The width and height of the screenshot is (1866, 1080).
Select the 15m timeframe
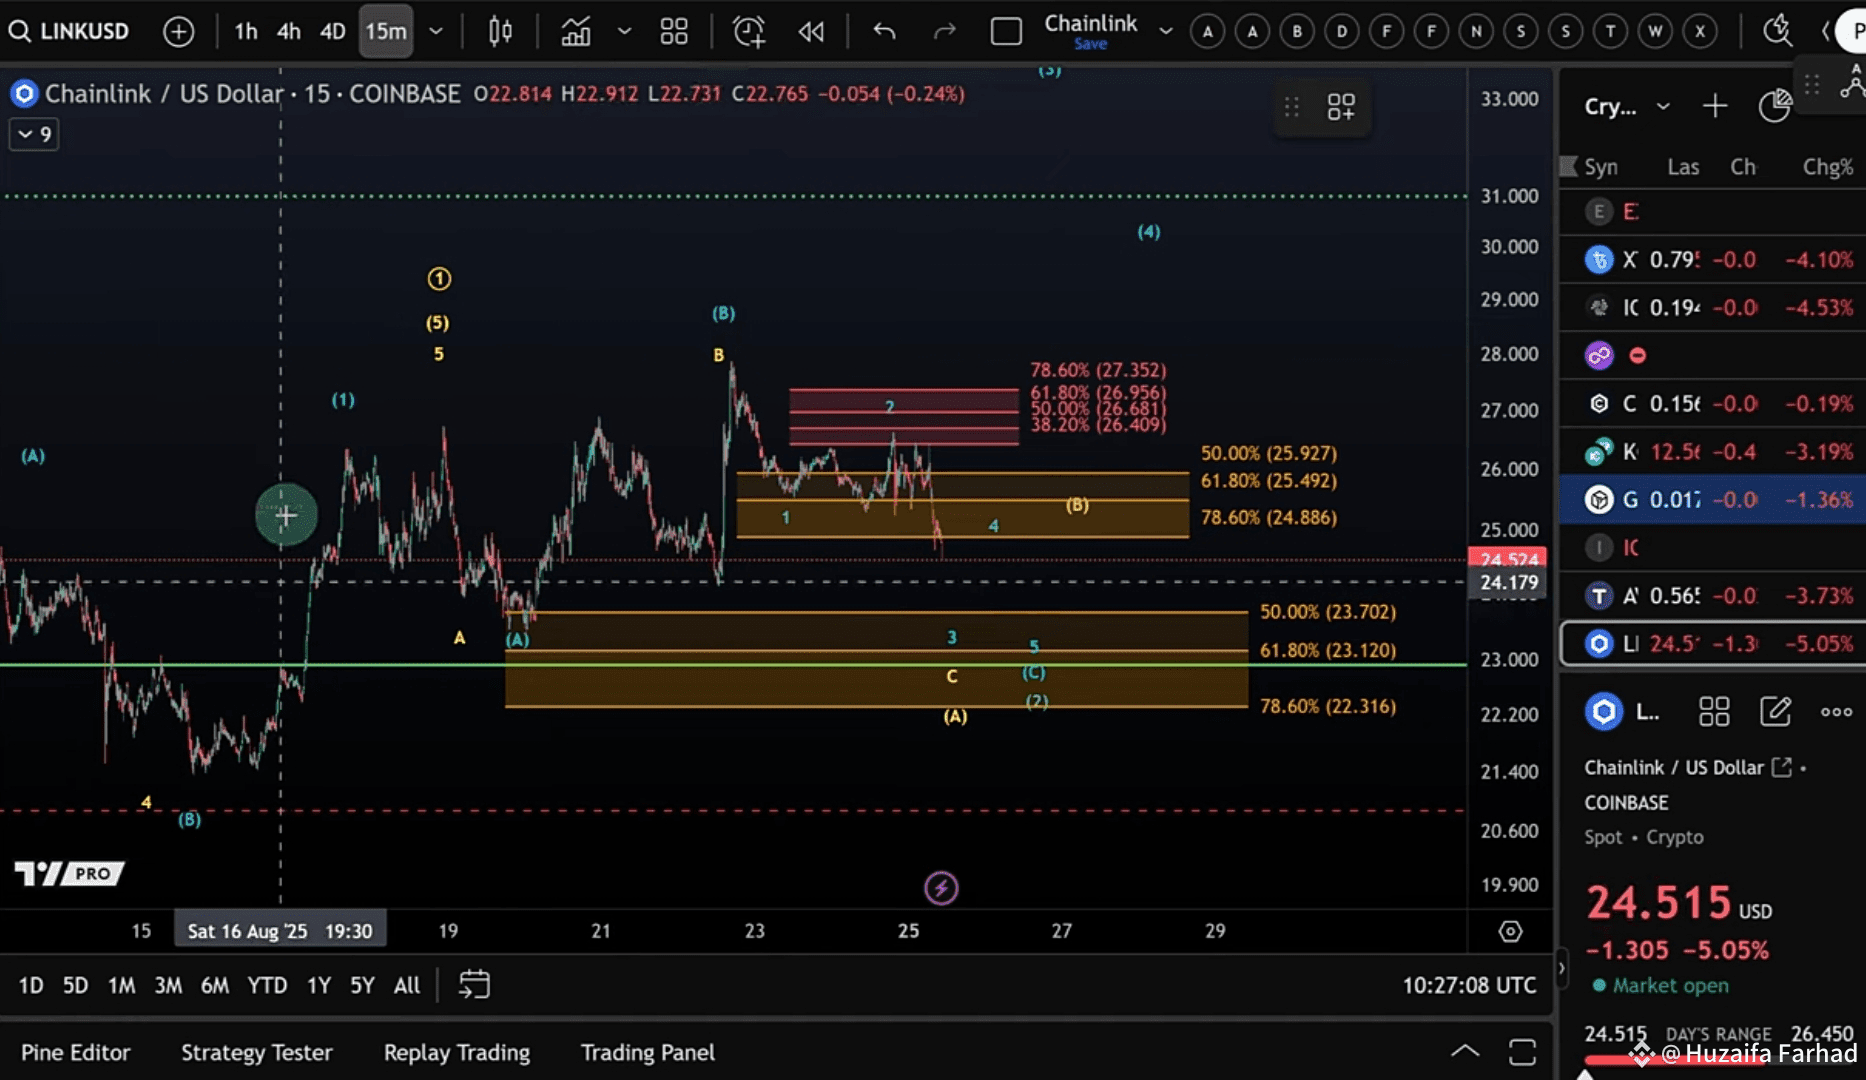pyautogui.click(x=386, y=31)
